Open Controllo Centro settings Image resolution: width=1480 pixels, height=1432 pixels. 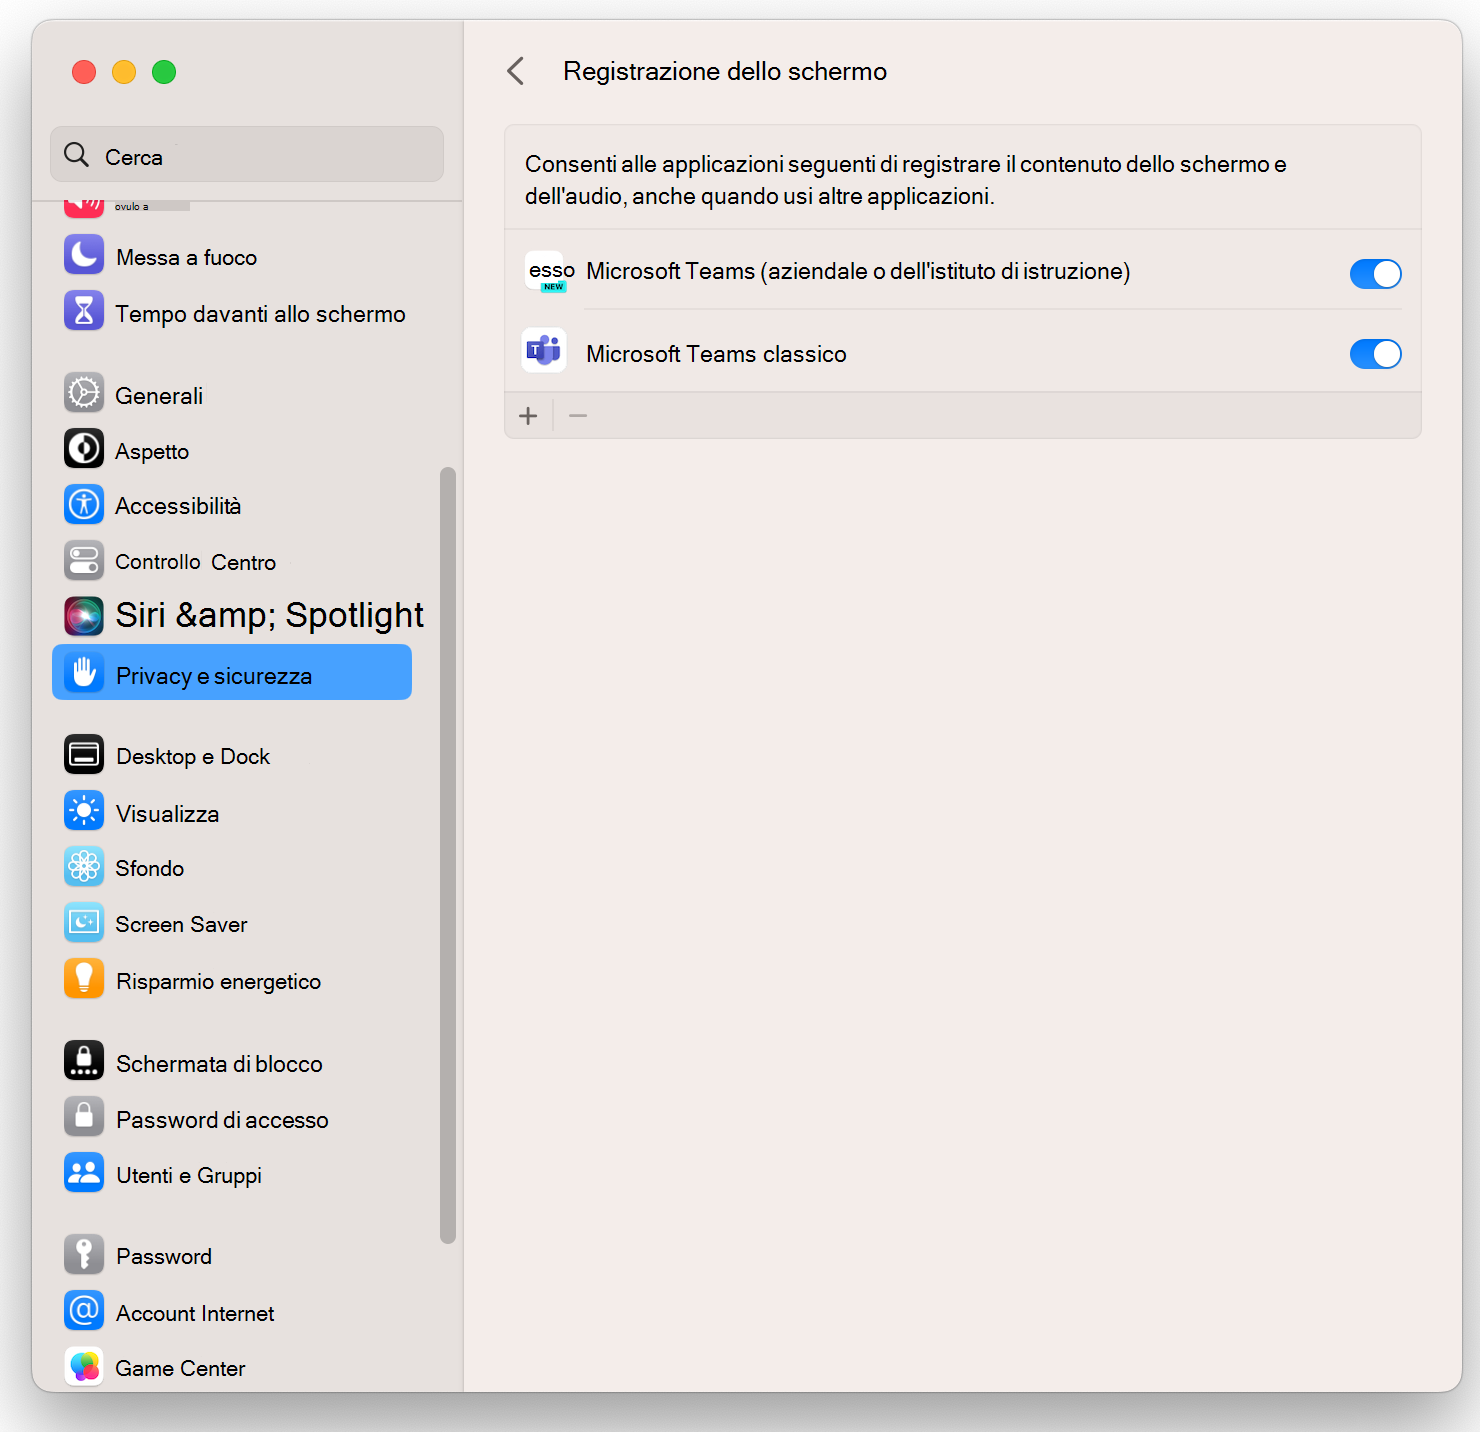click(x=194, y=561)
